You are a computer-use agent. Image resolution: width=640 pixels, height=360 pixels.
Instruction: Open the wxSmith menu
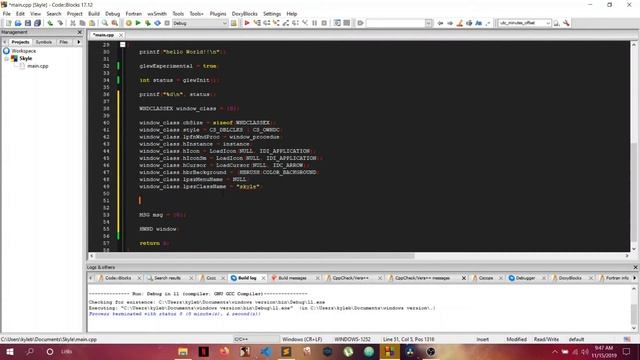click(x=157, y=13)
